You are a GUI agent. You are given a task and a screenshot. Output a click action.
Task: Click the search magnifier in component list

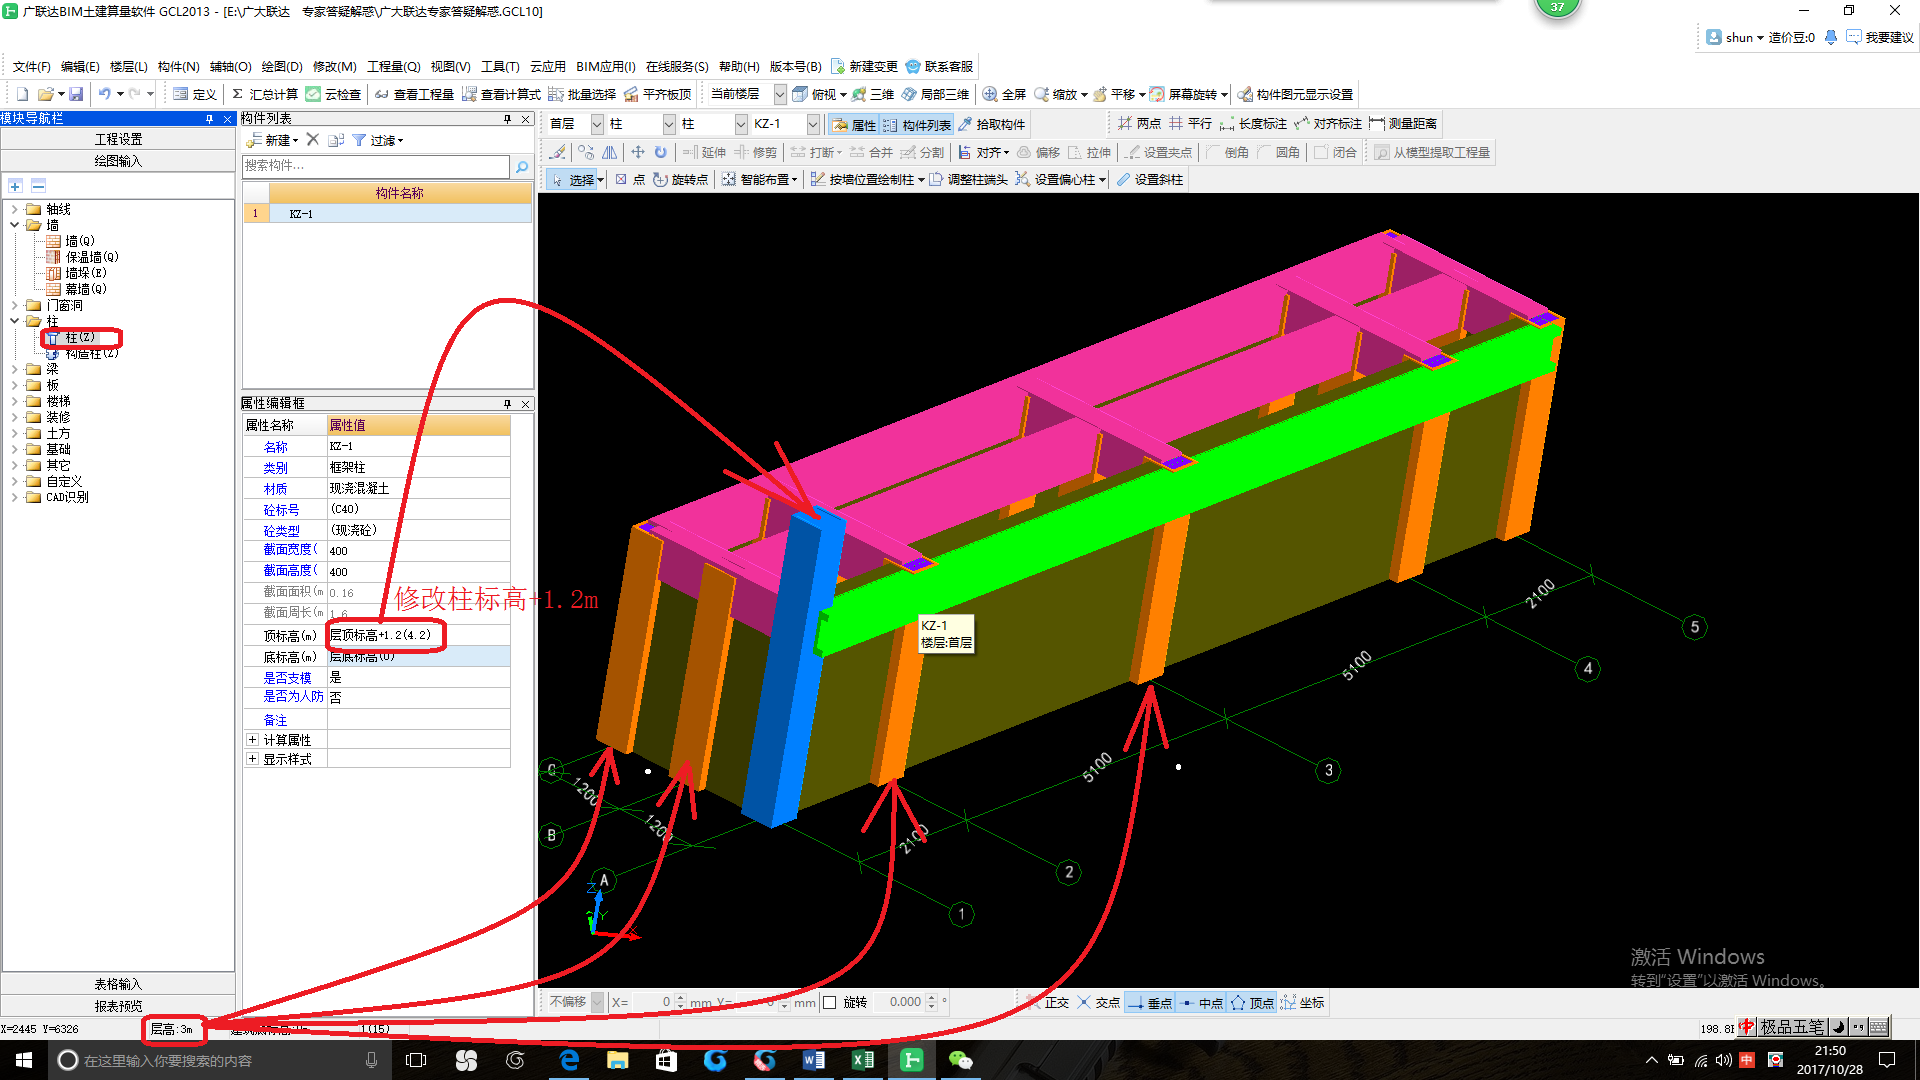[521, 166]
